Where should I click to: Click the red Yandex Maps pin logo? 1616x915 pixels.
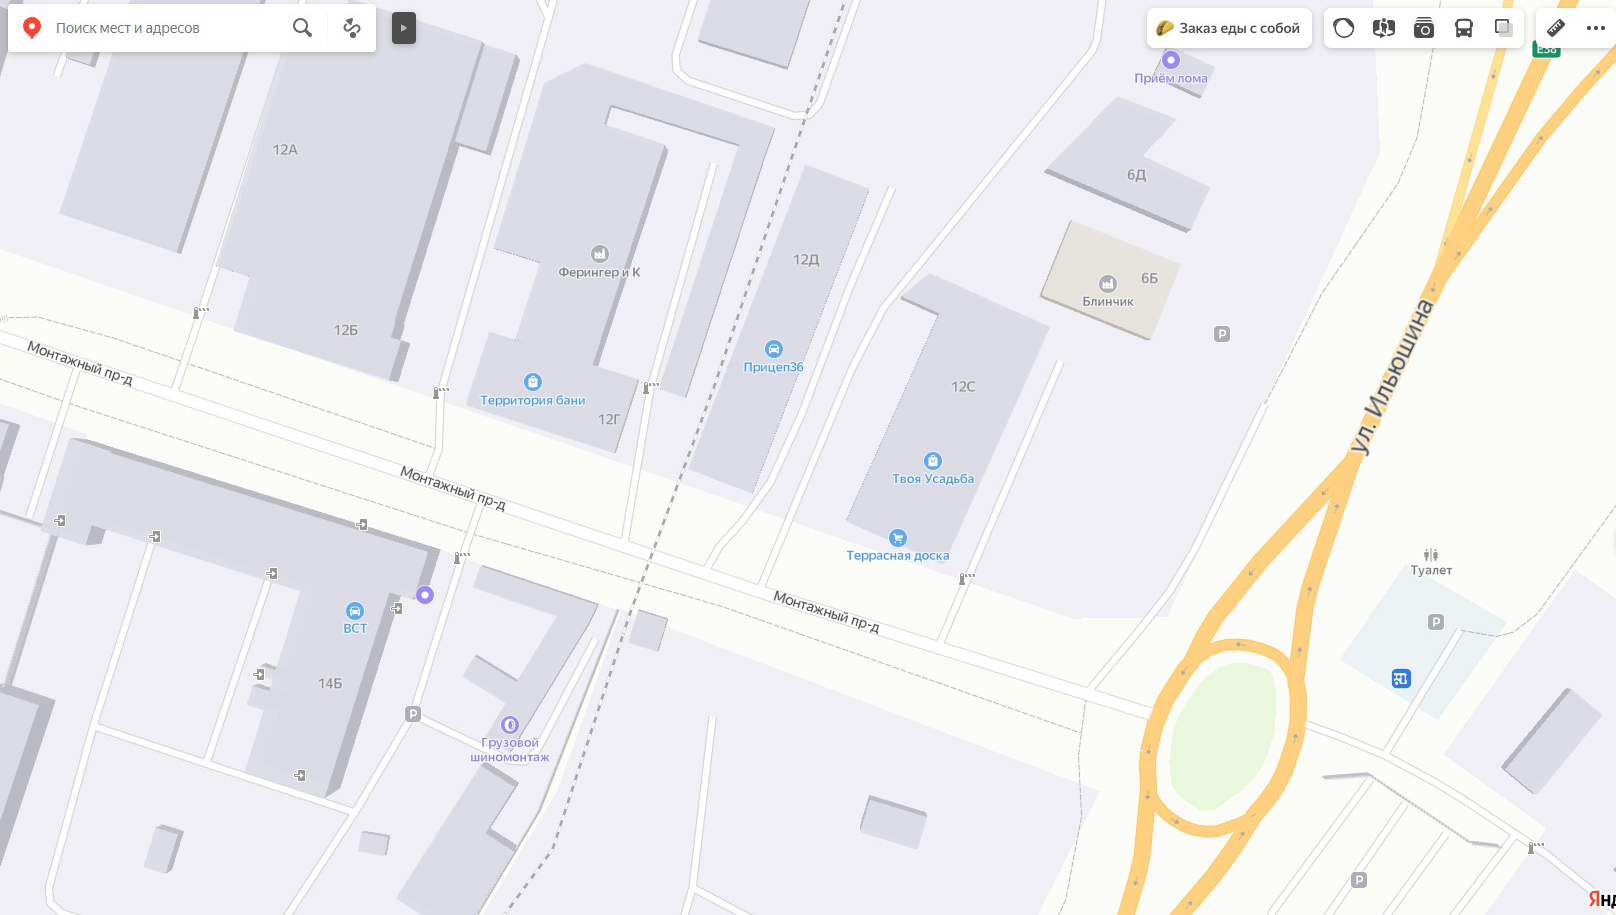pos(32,28)
